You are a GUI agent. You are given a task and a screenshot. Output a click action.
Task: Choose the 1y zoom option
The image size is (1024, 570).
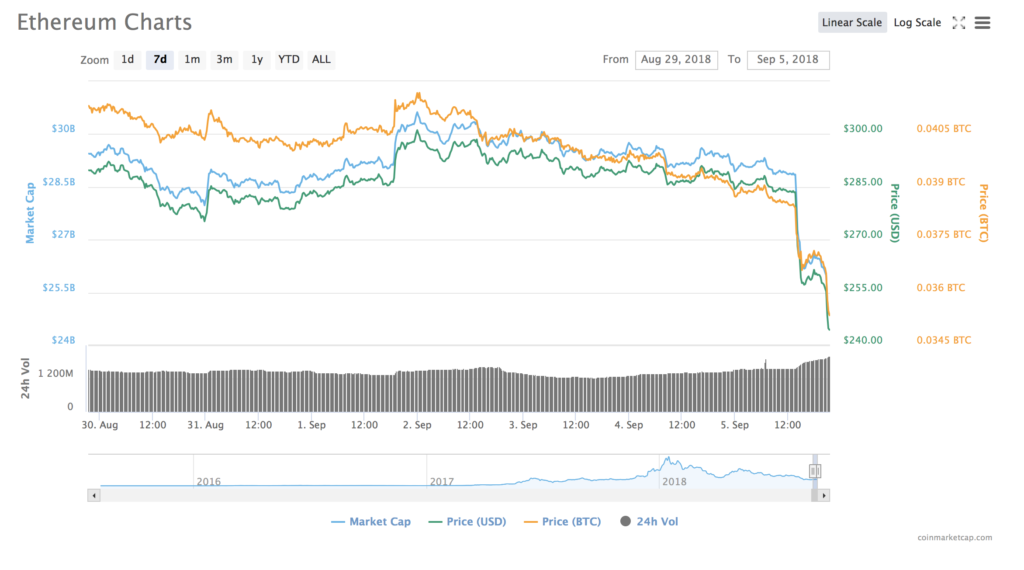(x=257, y=60)
